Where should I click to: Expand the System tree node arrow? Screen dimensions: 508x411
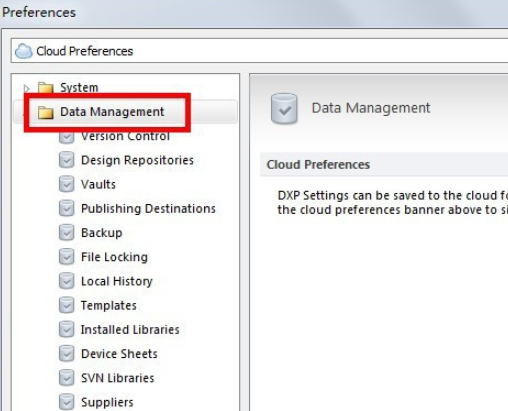point(27,88)
